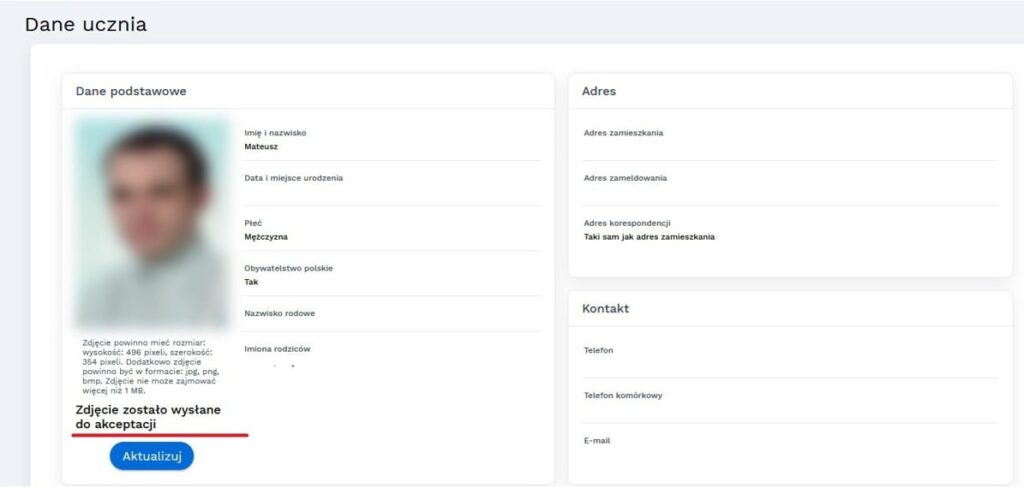This screenshot has width=1024, height=488.
Task: Click the Dane ucznia page heading
Action: pyautogui.click(x=86, y=25)
